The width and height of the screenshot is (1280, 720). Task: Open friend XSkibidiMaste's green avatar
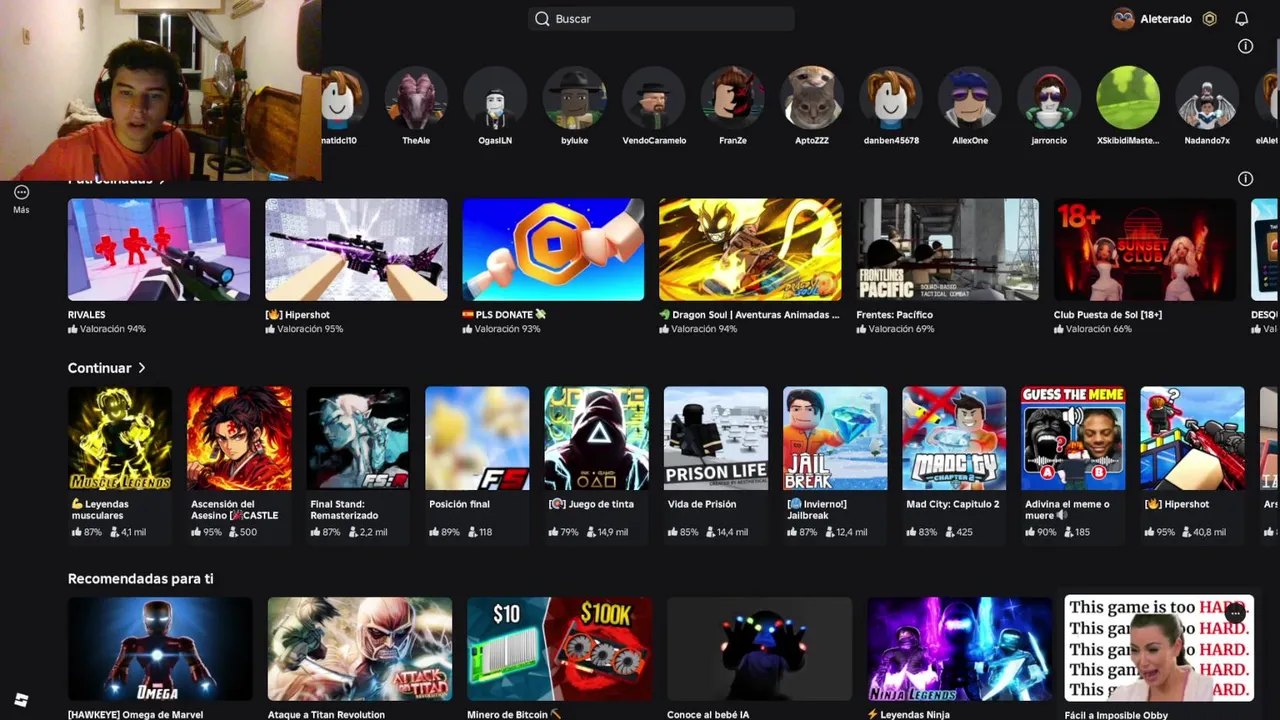click(1128, 98)
